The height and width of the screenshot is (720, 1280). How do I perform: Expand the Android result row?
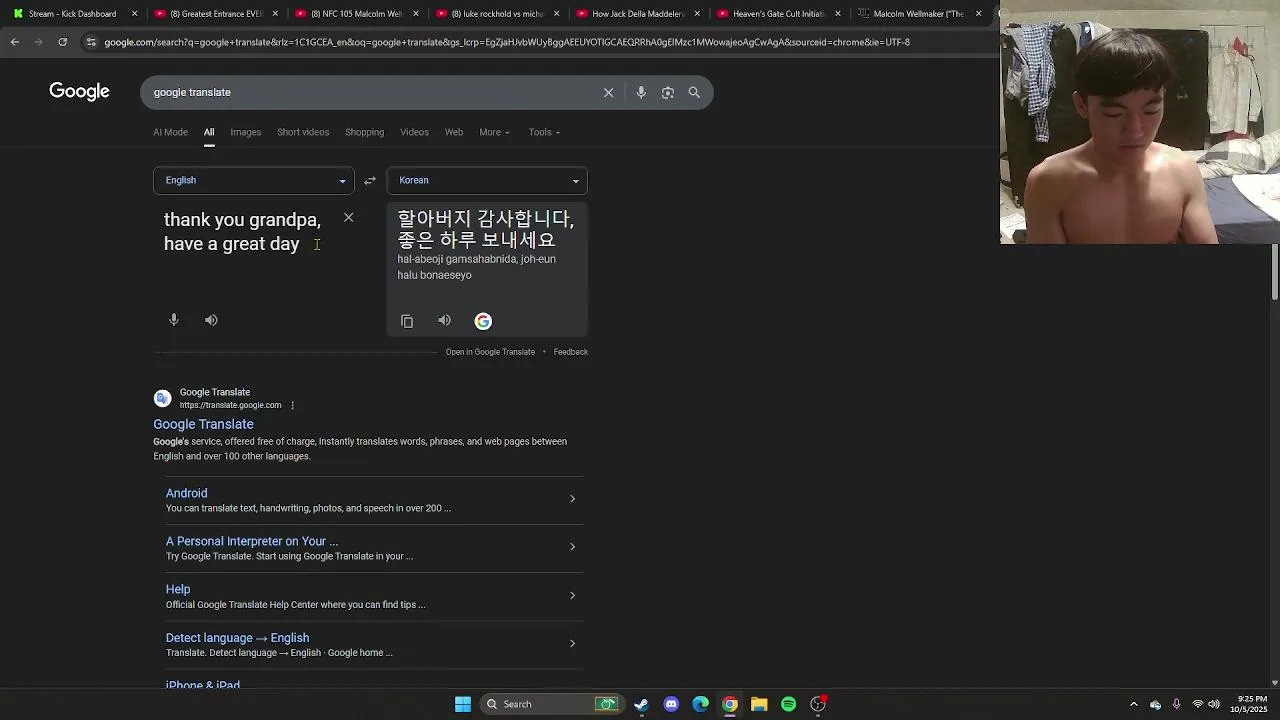[x=572, y=499]
